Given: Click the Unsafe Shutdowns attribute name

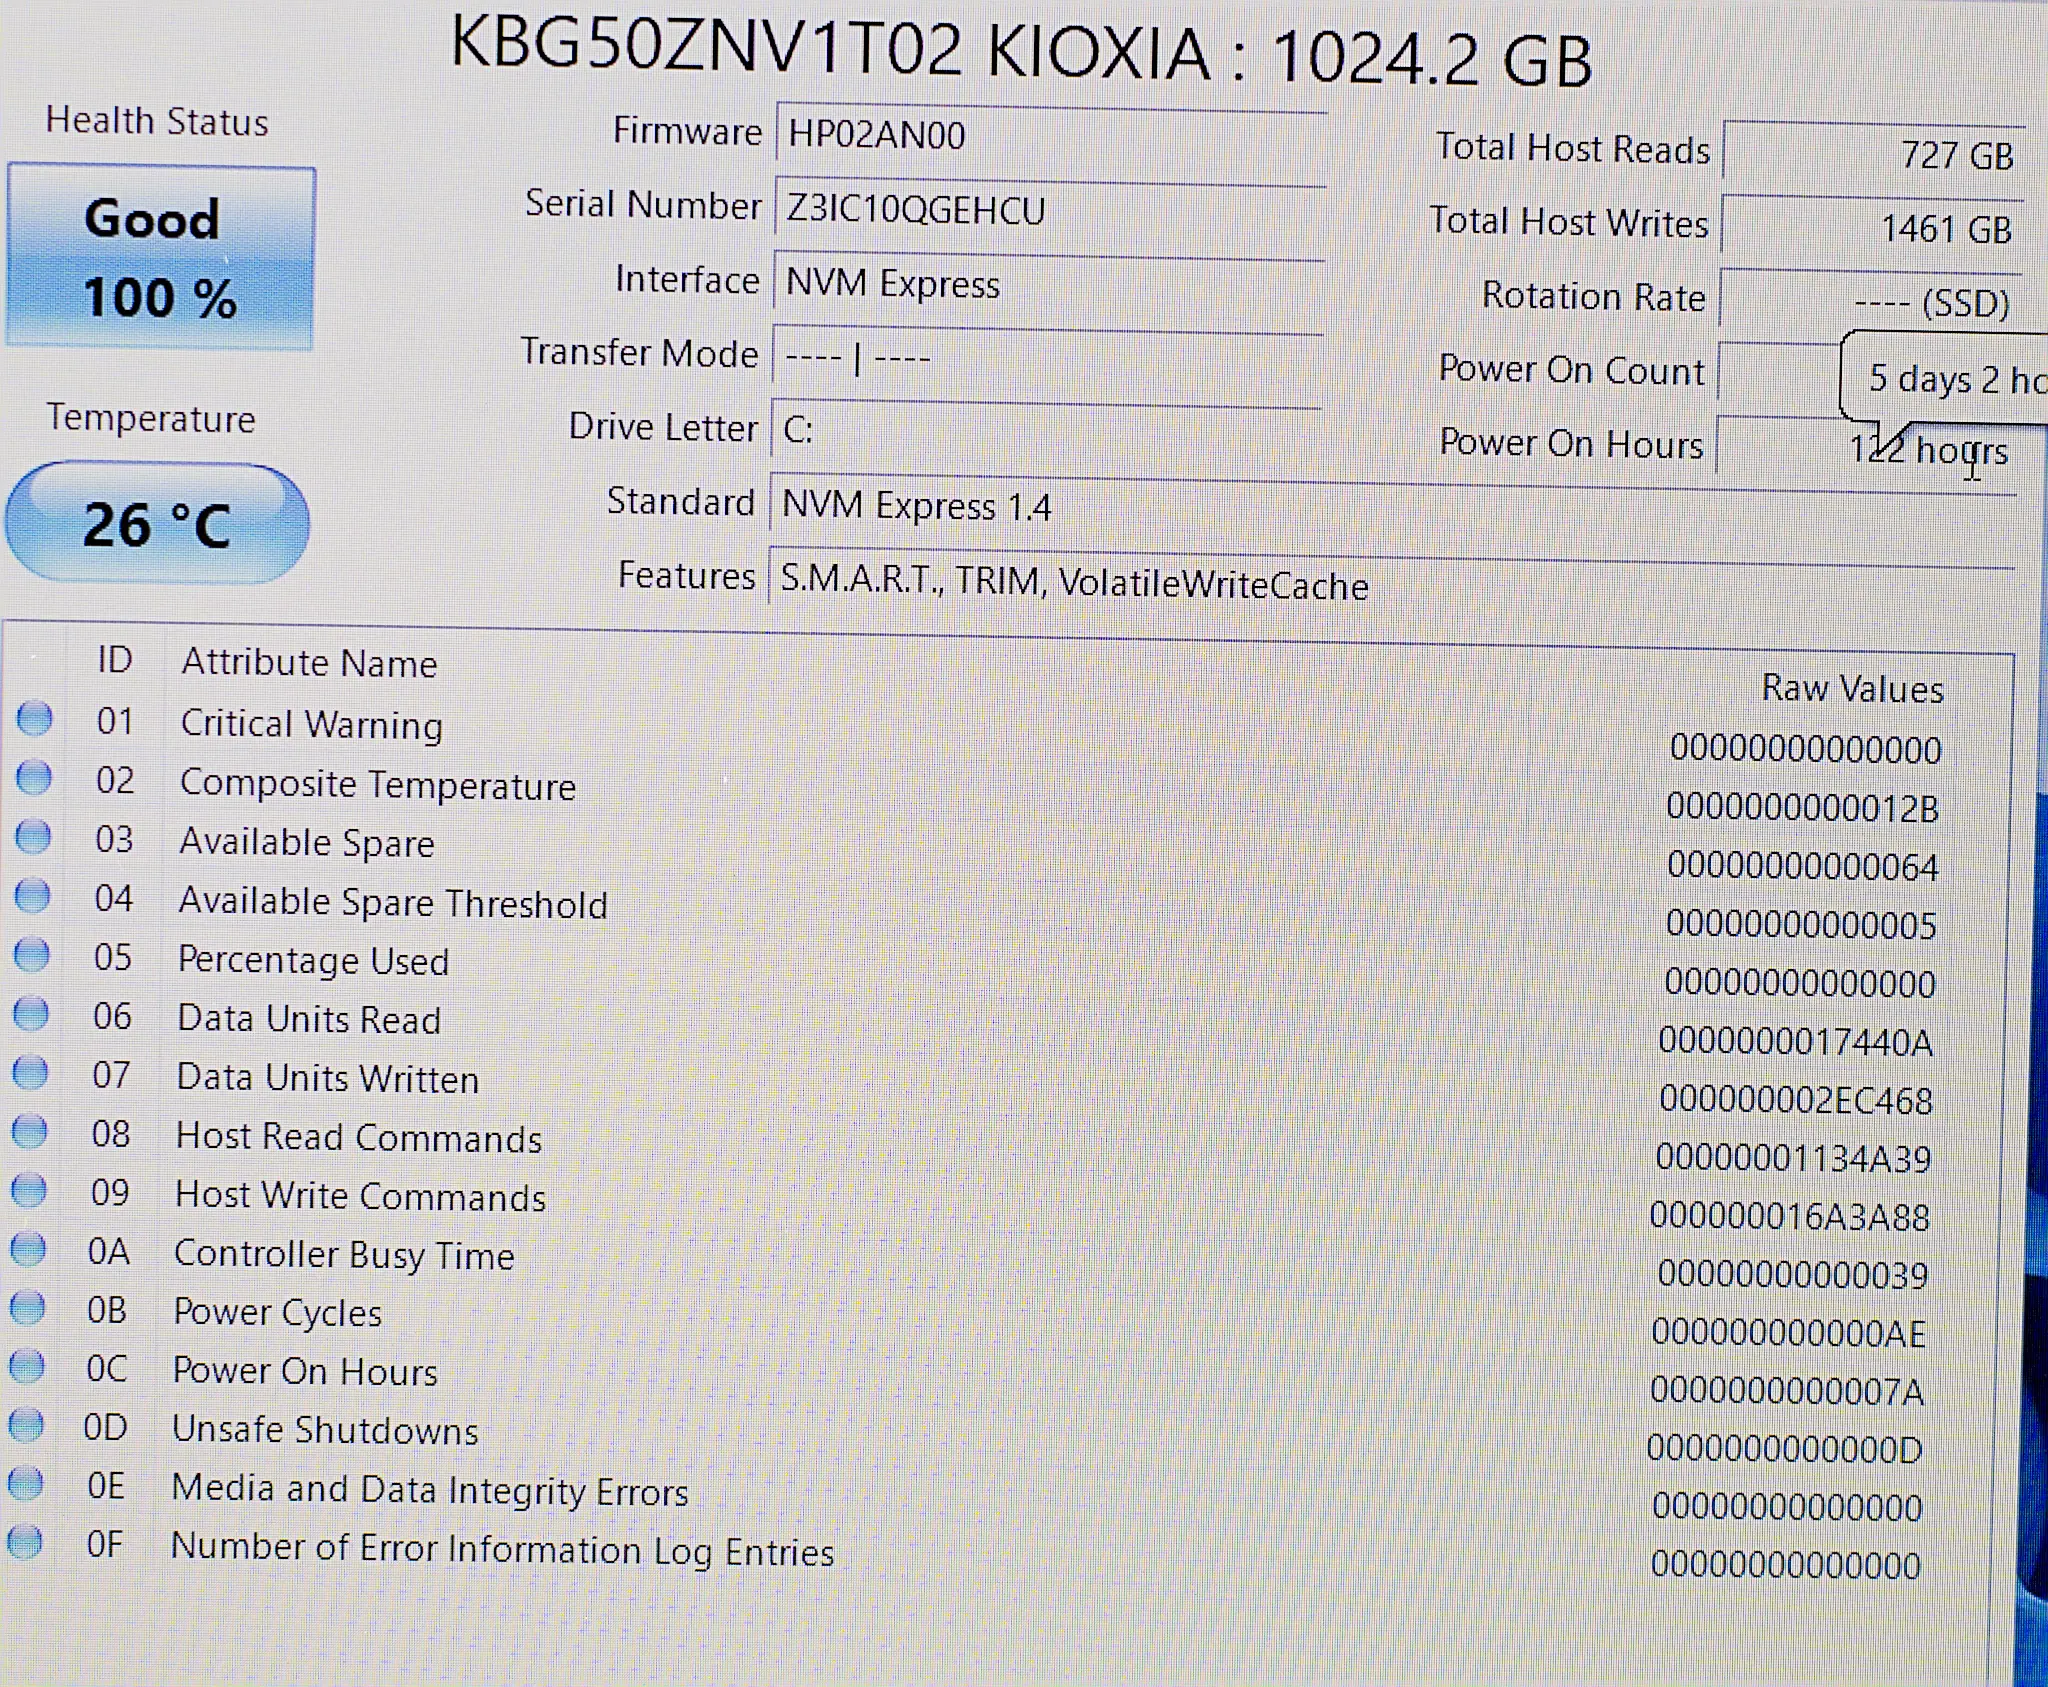Looking at the screenshot, I should click(x=326, y=1430).
